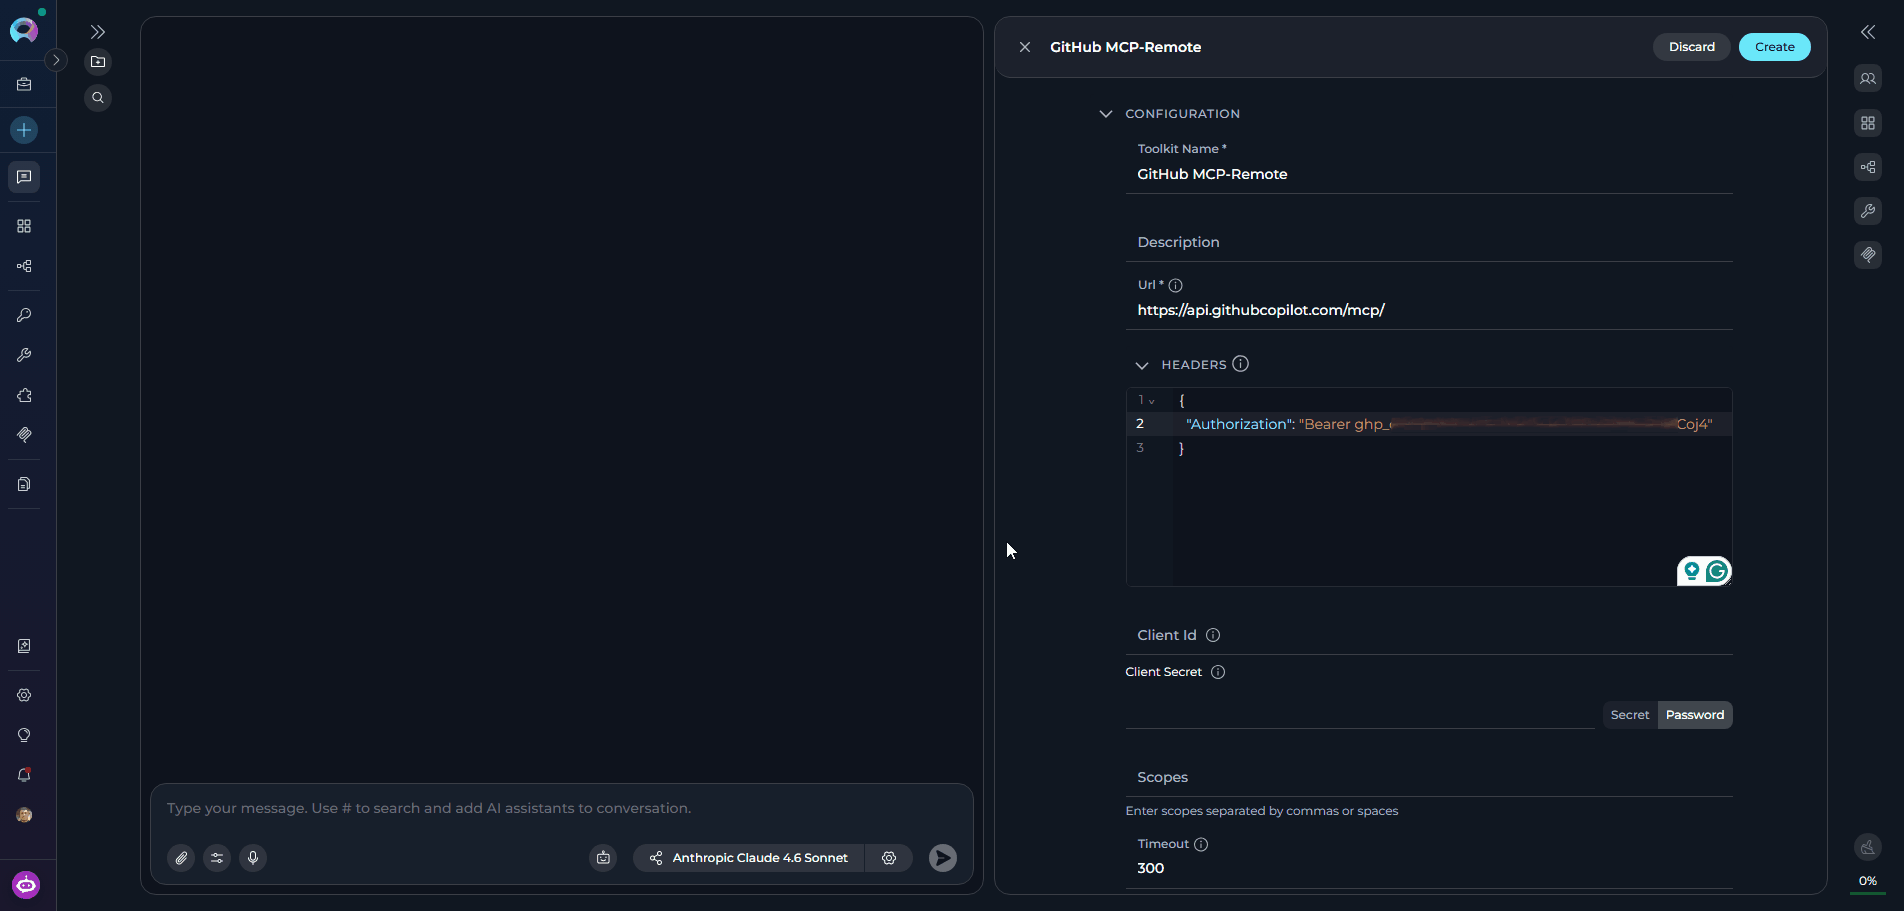Click the Url input field

pos(1429,310)
